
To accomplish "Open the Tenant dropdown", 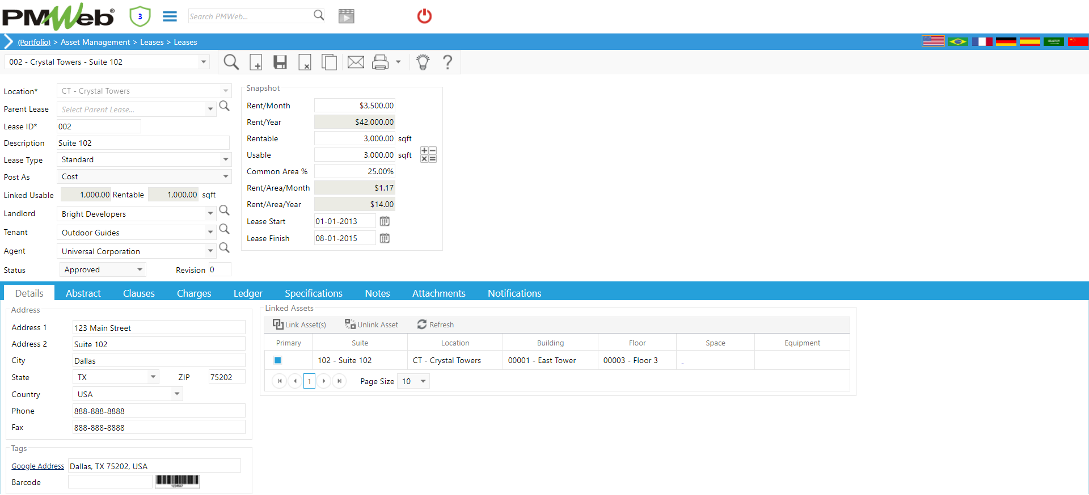I will (210, 233).
